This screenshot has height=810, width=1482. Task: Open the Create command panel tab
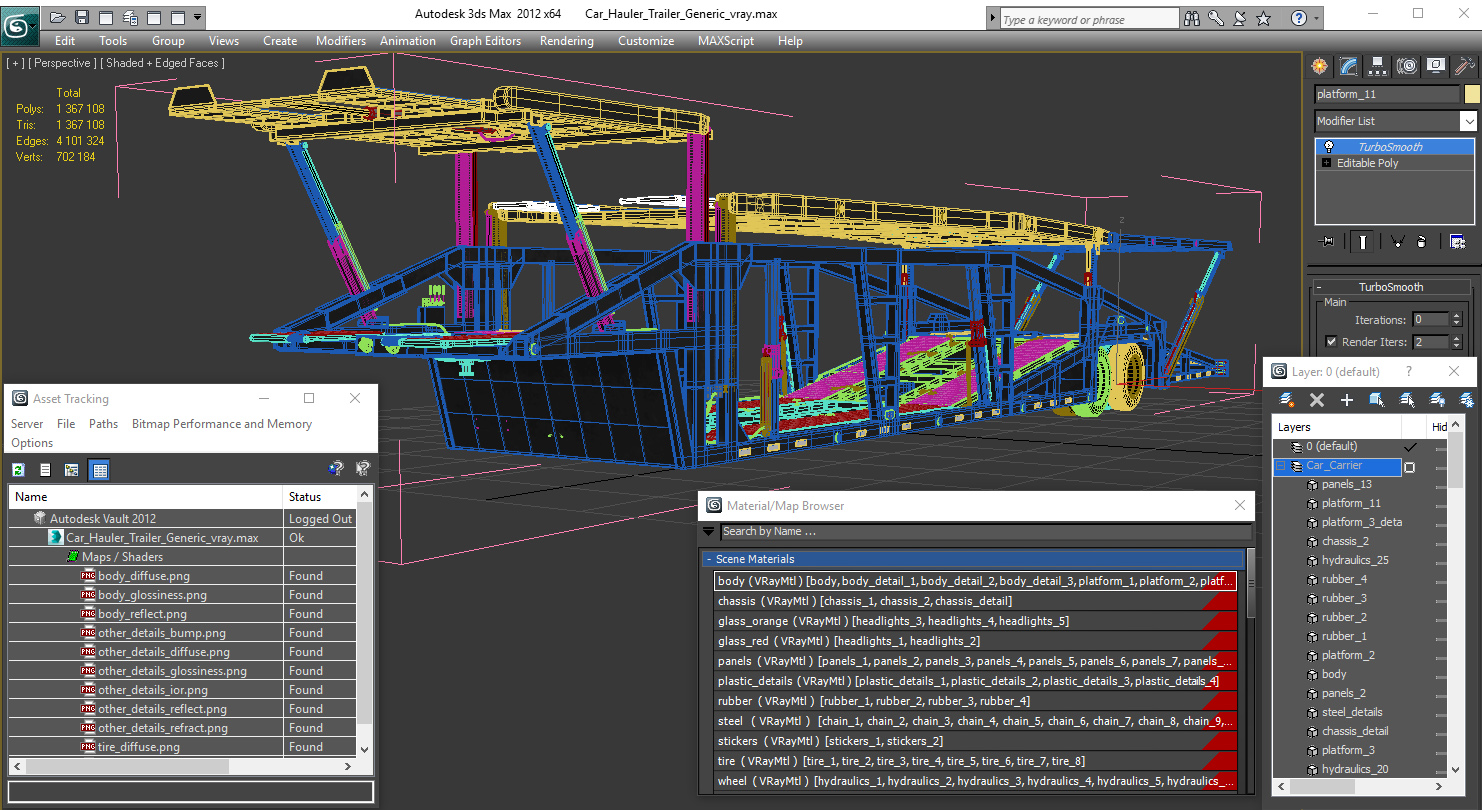pyautogui.click(x=1320, y=66)
